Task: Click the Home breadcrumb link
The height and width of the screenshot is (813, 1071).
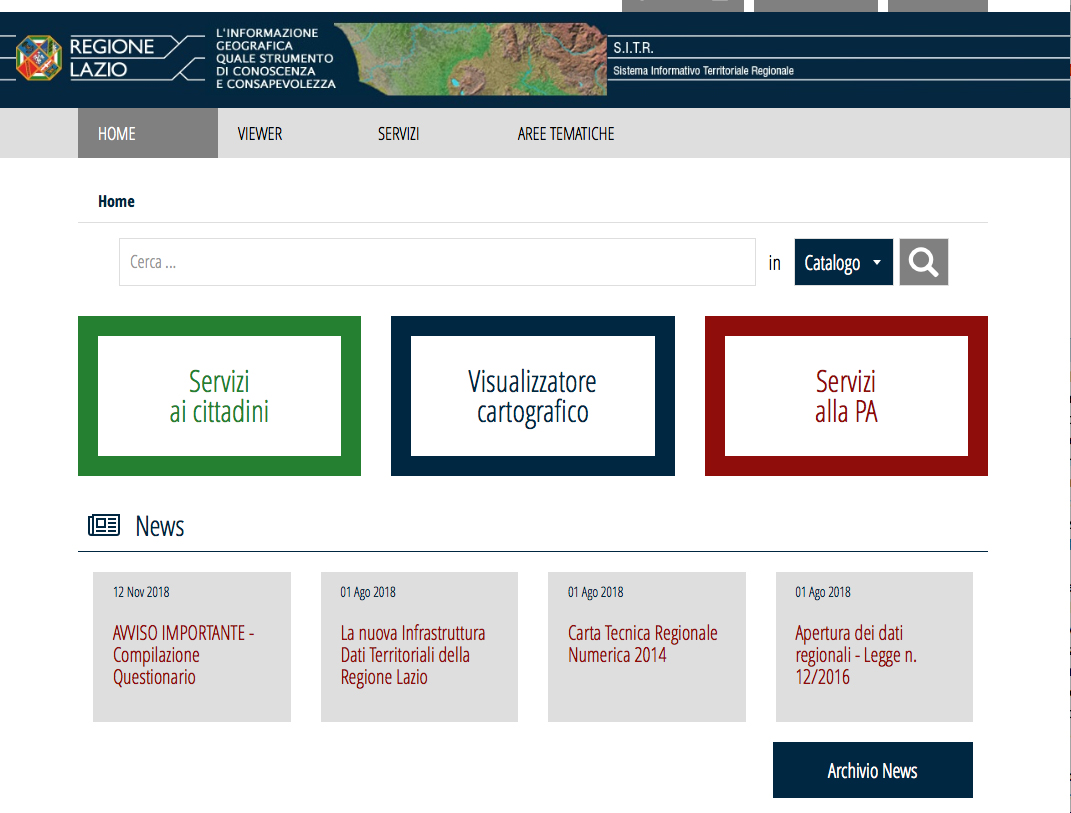Action: click(x=116, y=201)
